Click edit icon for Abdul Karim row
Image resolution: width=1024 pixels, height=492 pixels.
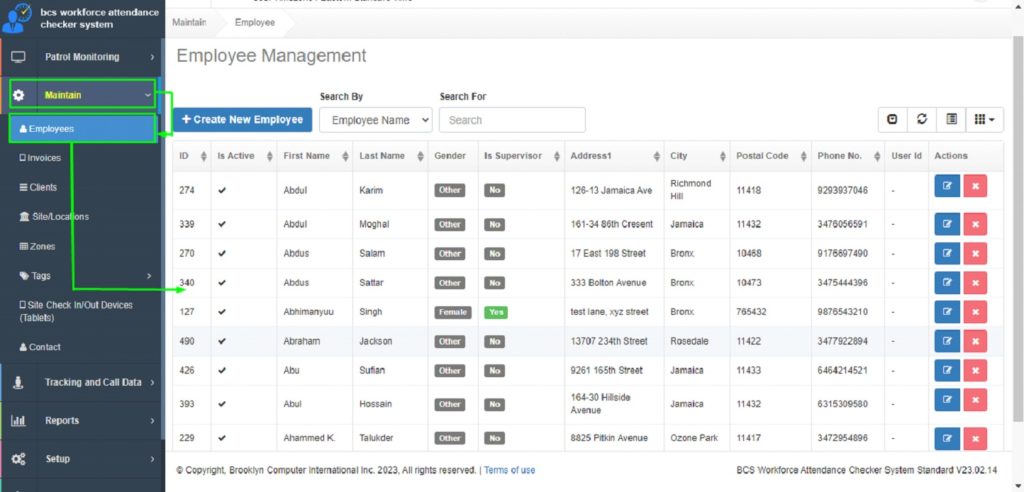[946, 190]
